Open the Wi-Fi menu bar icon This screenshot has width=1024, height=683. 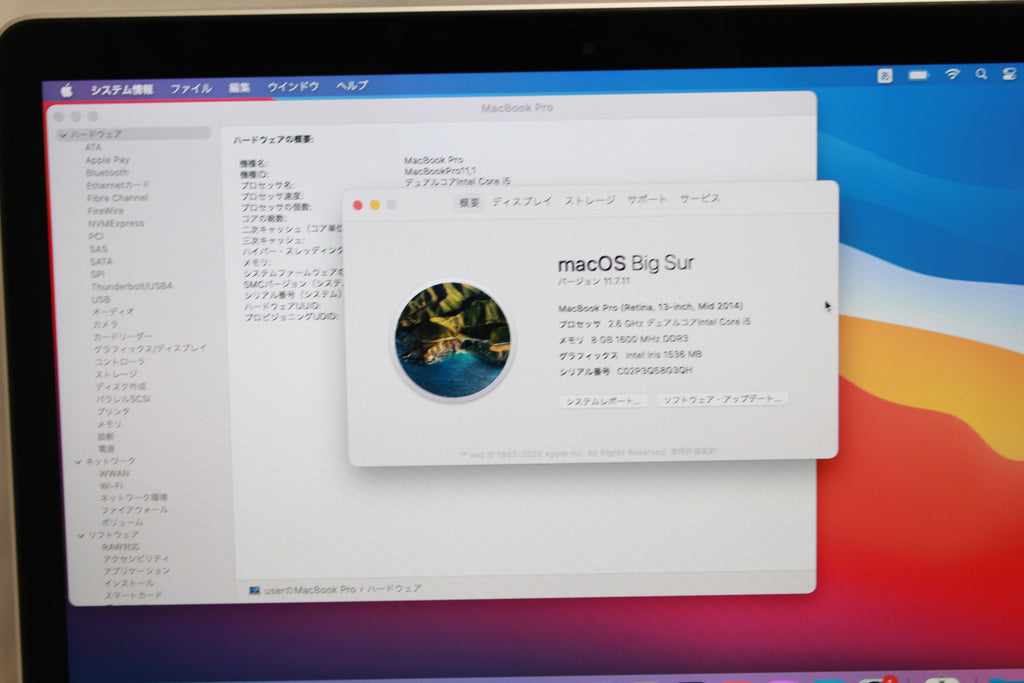(952, 74)
